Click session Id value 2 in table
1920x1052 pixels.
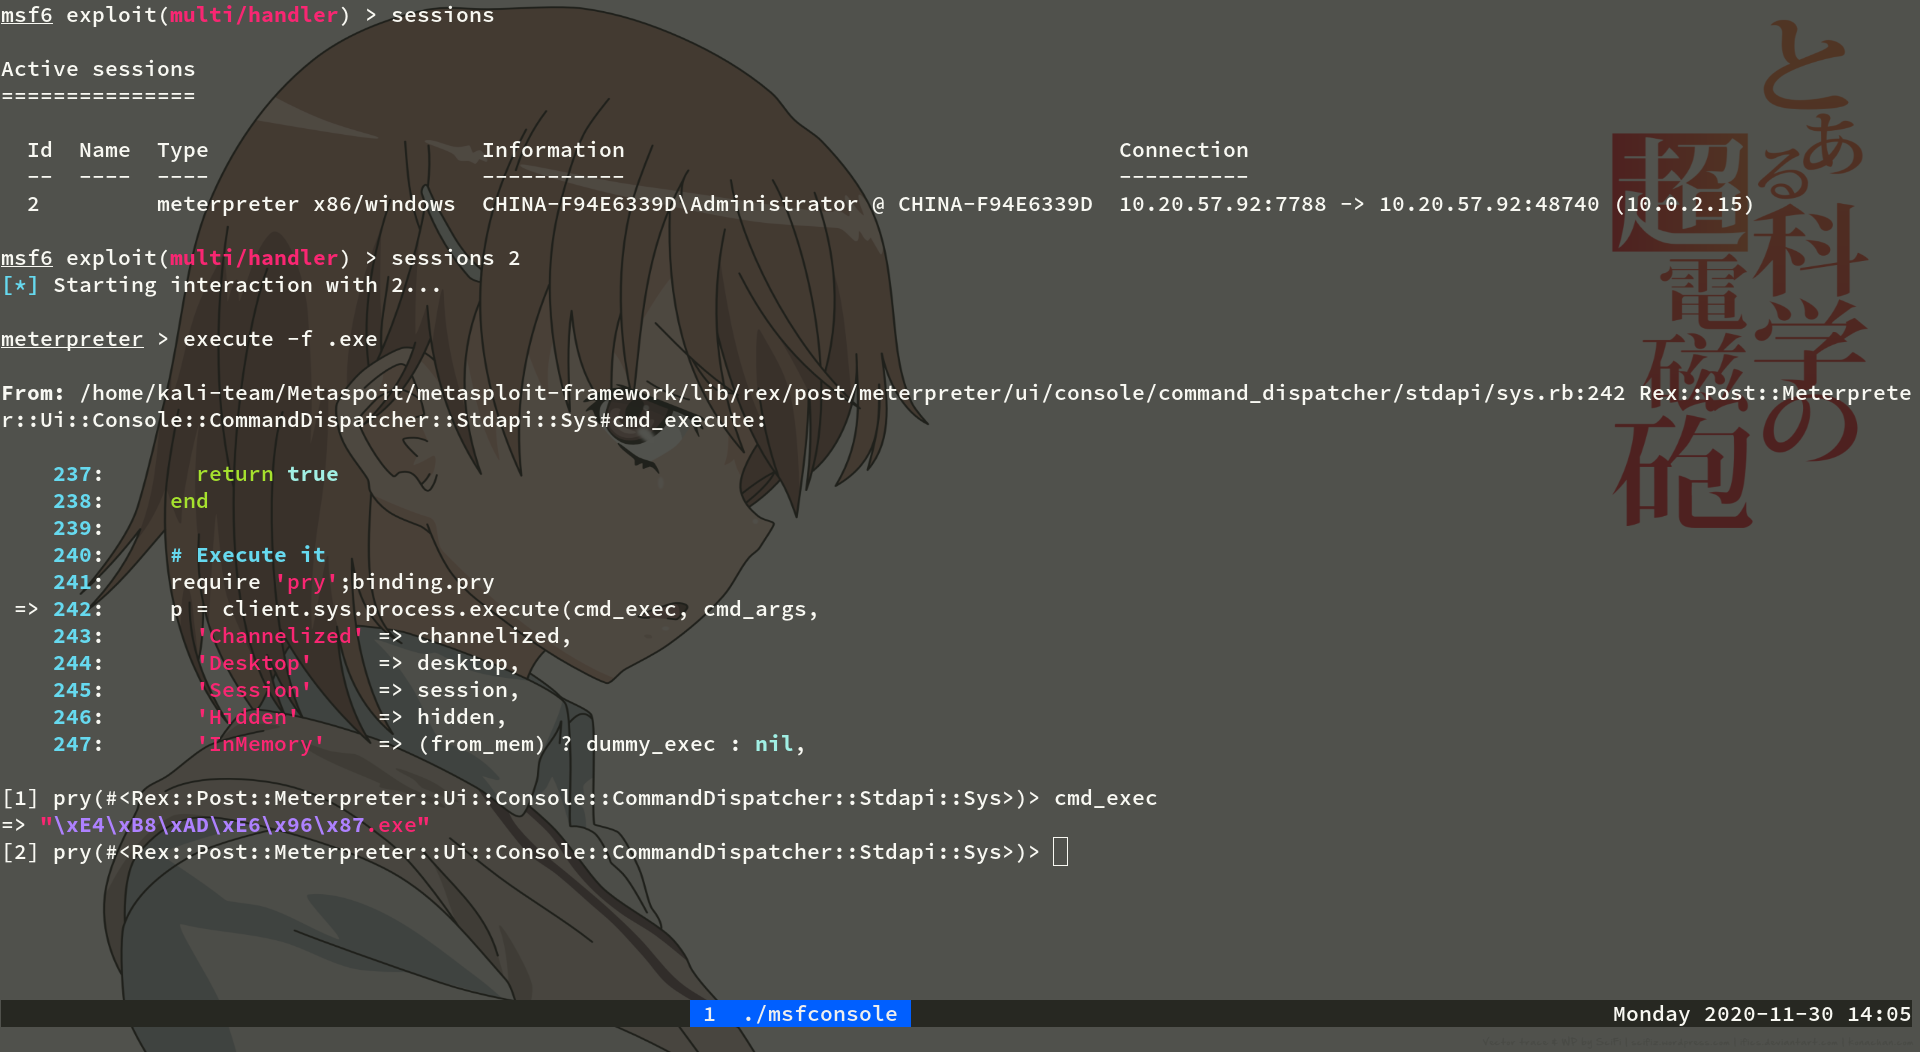click(x=33, y=204)
